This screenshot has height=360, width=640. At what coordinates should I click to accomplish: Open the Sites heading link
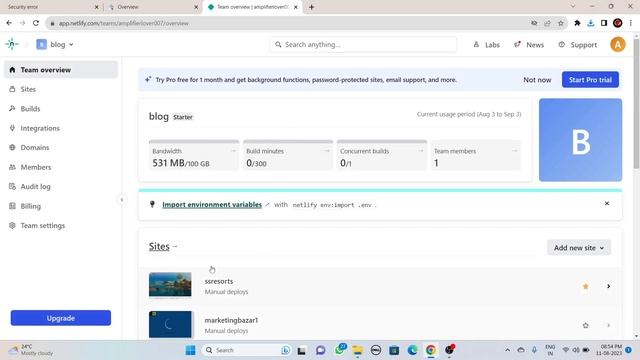pos(159,247)
